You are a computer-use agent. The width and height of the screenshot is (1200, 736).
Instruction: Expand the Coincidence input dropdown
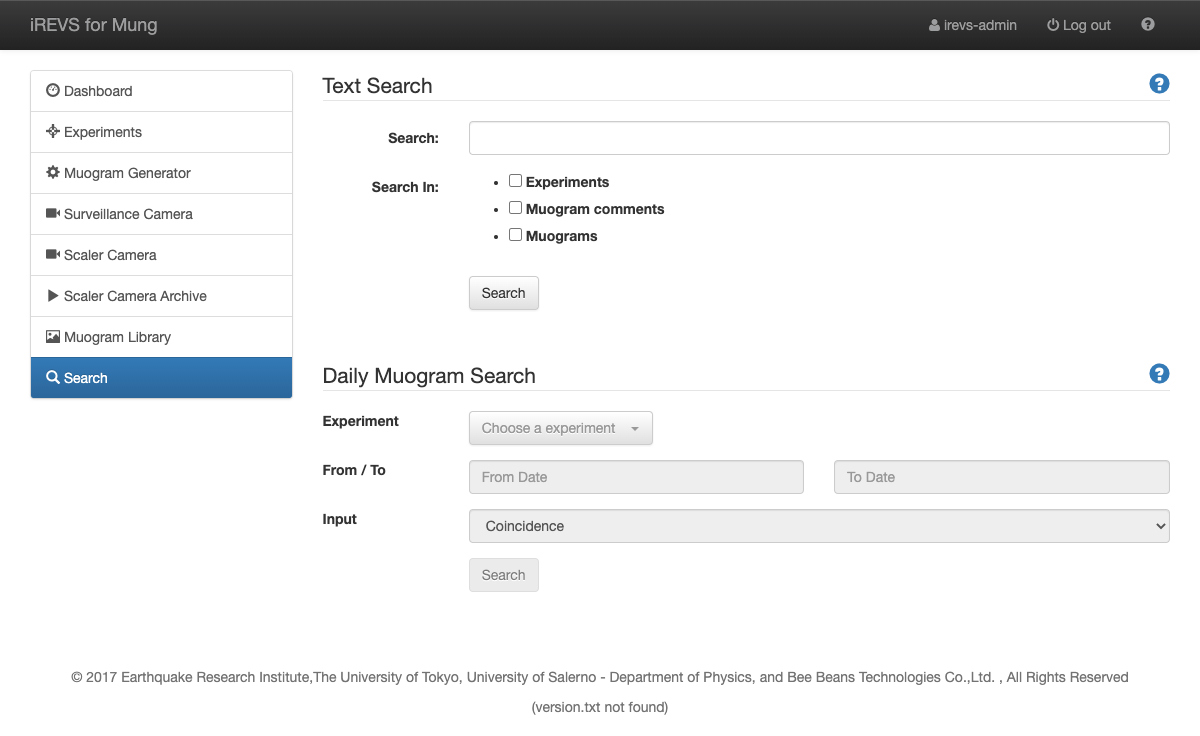[818, 526]
